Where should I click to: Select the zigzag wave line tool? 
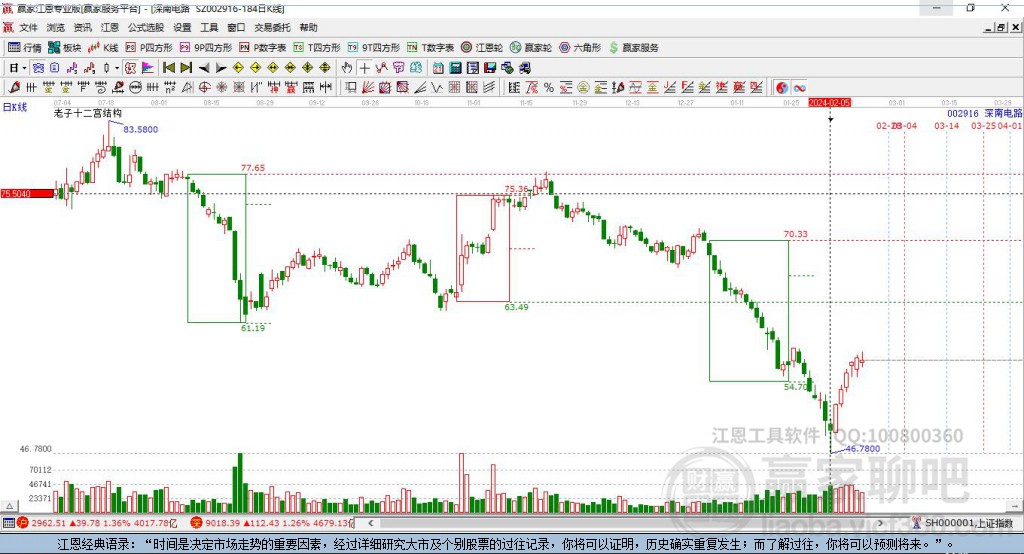[x=437, y=88]
